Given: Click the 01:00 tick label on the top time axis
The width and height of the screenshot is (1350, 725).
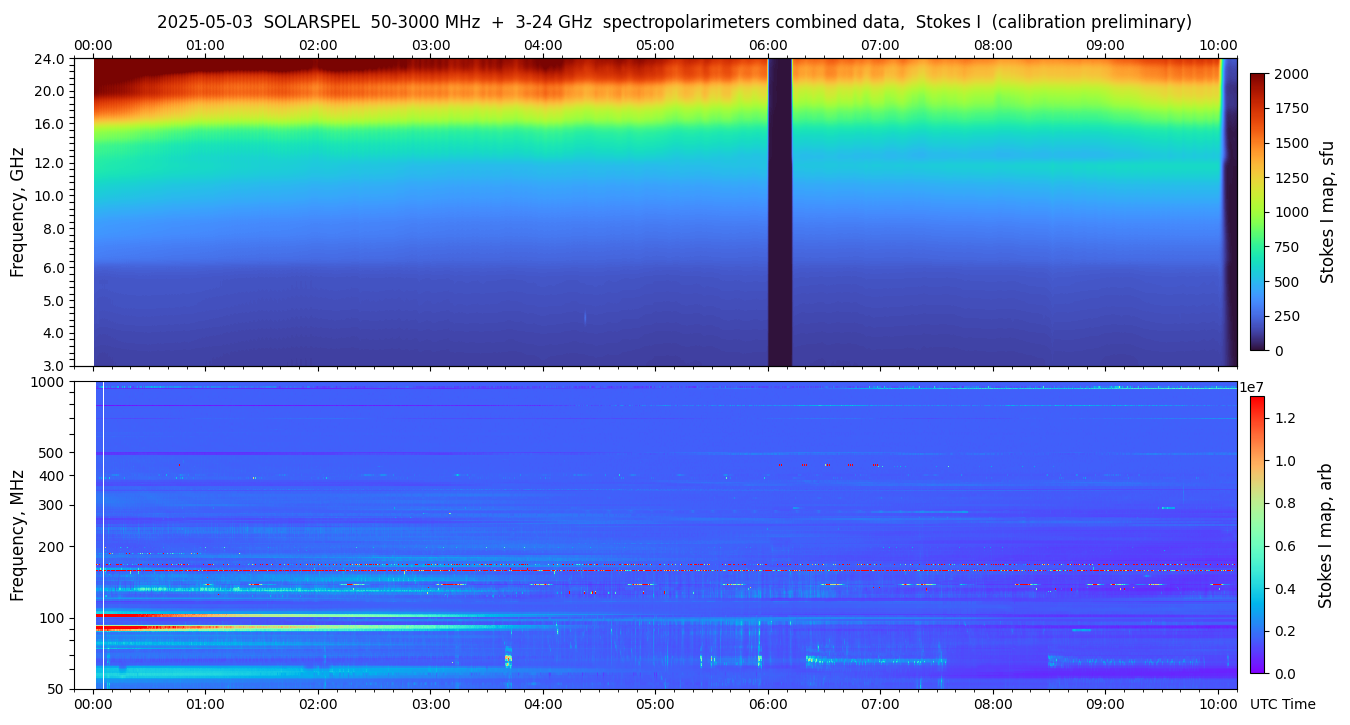Looking at the screenshot, I should tap(206, 45).
